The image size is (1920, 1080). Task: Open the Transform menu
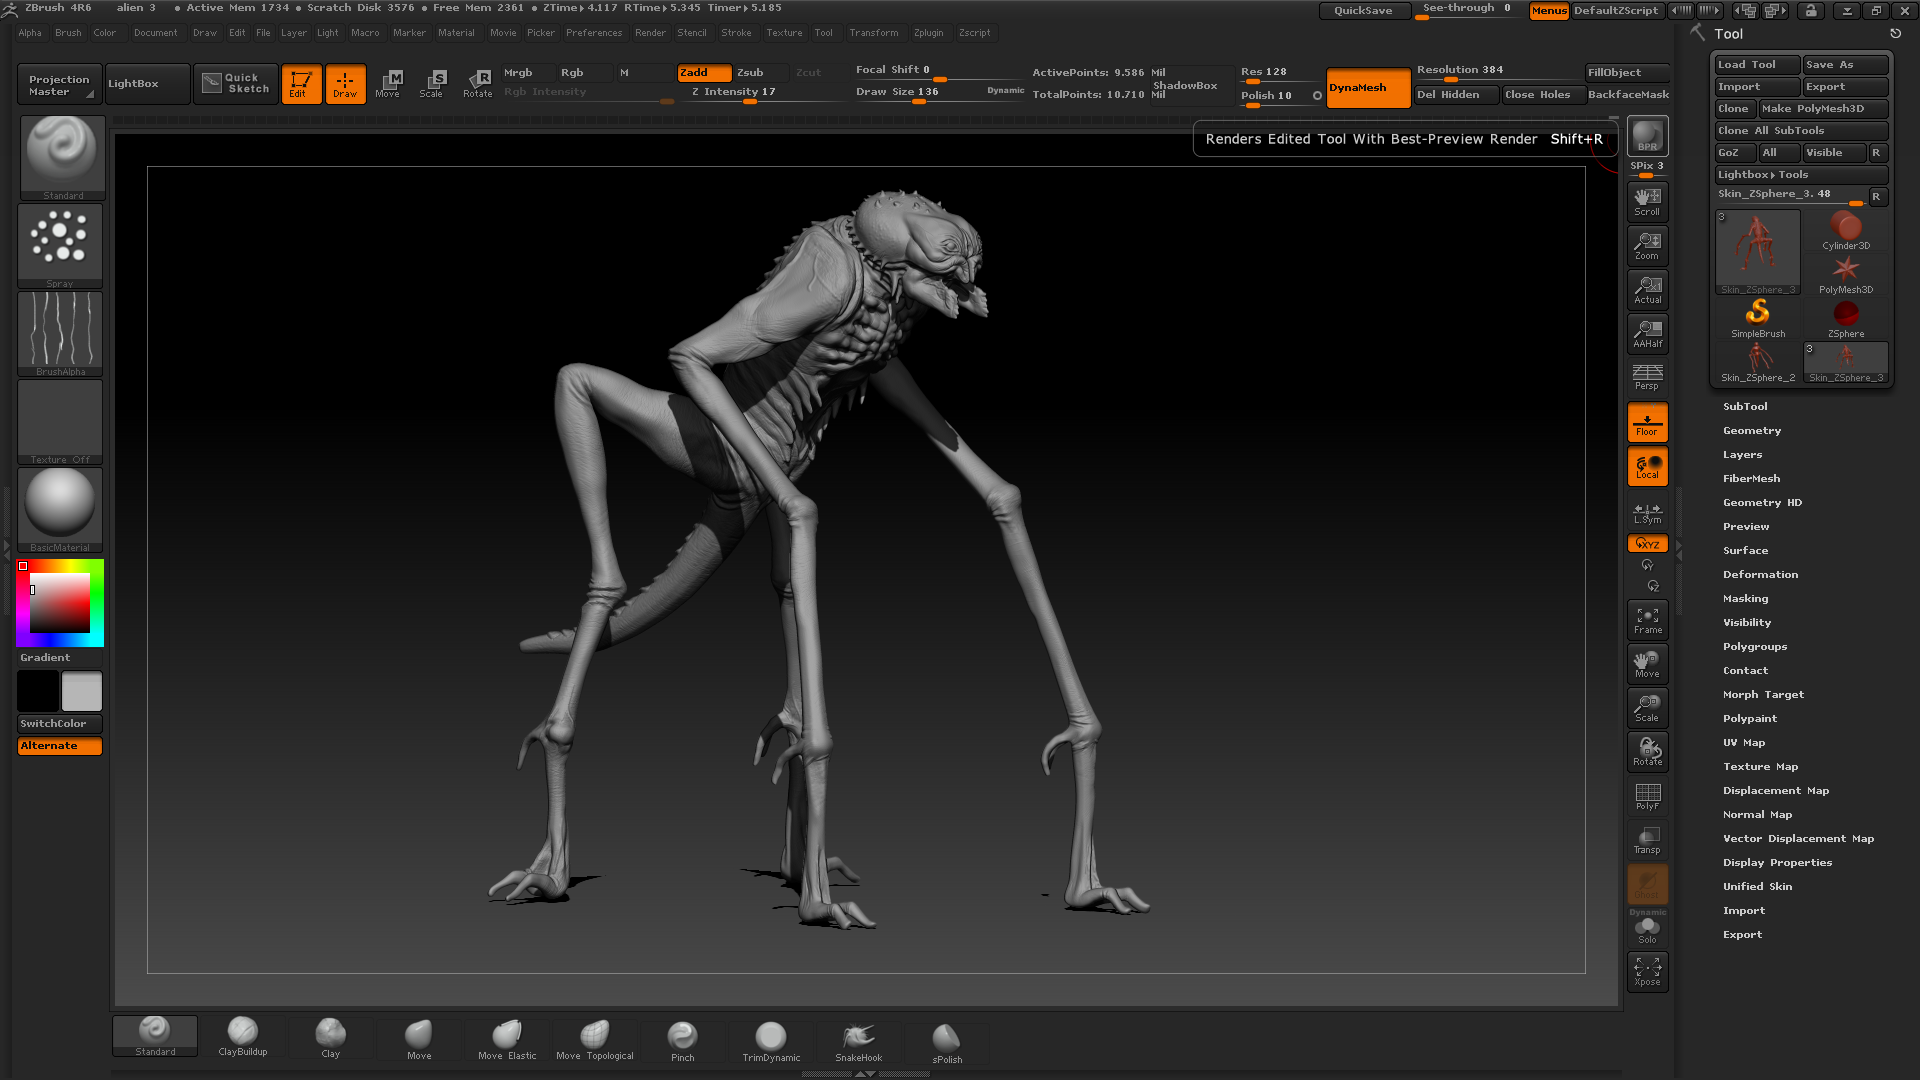(874, 33)
